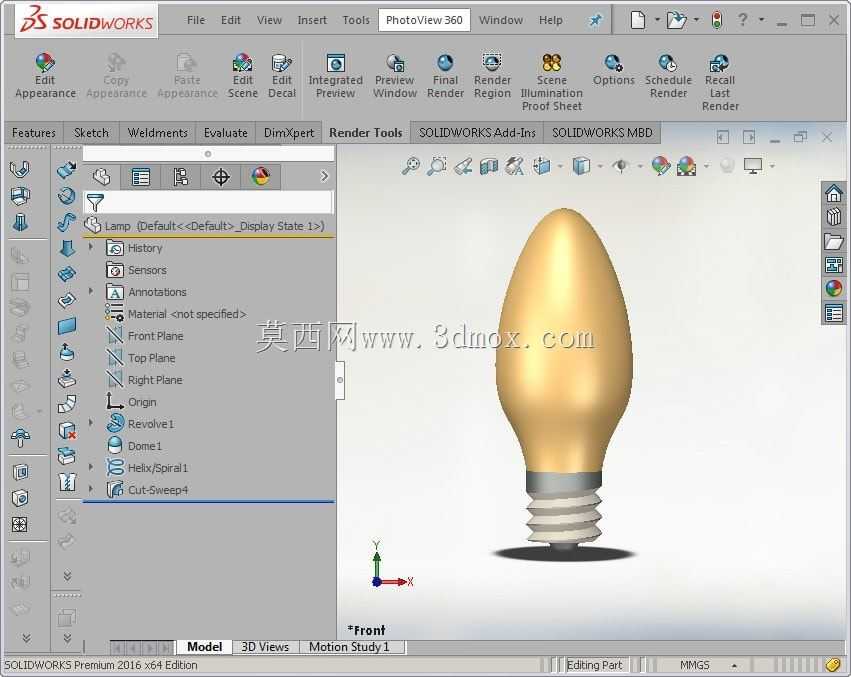
Task: Open the Tools menu
Action: (x=356, y=20)
